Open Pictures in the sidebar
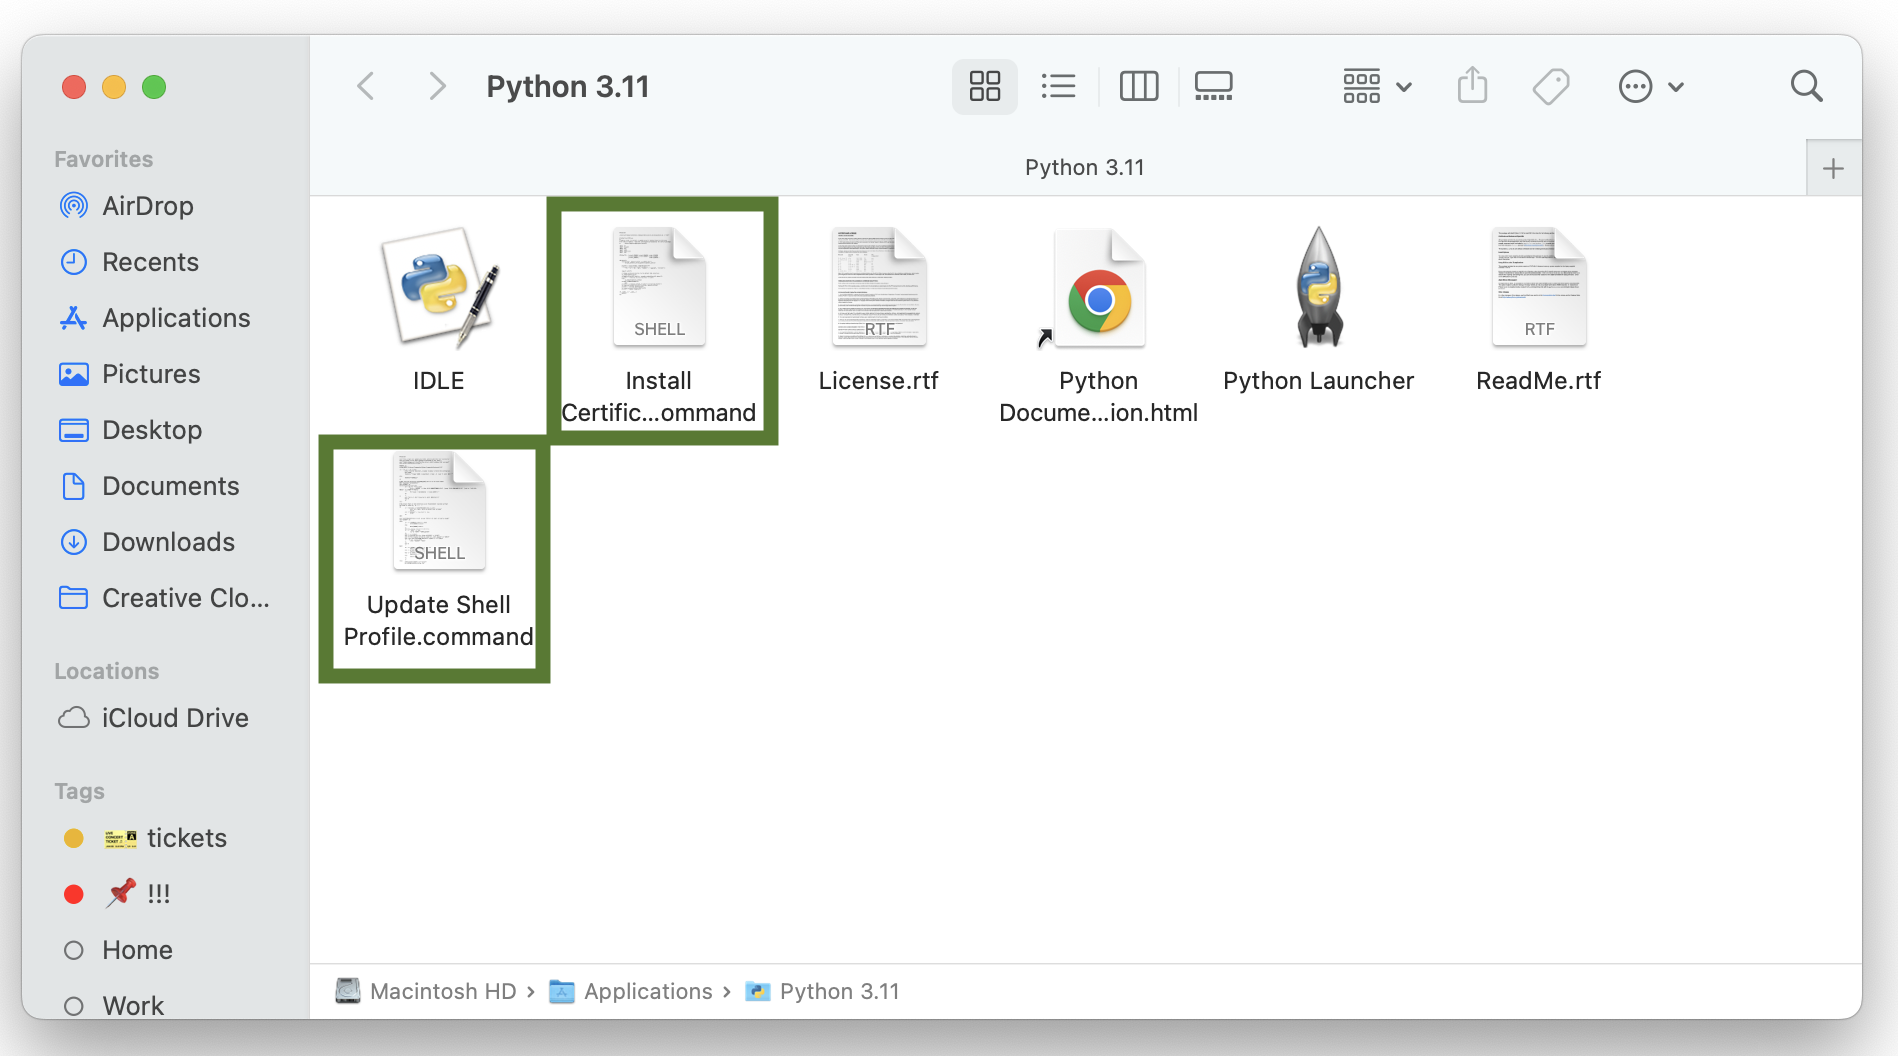This screenshot has width=1898, height=1056. [x=151, y=374]
